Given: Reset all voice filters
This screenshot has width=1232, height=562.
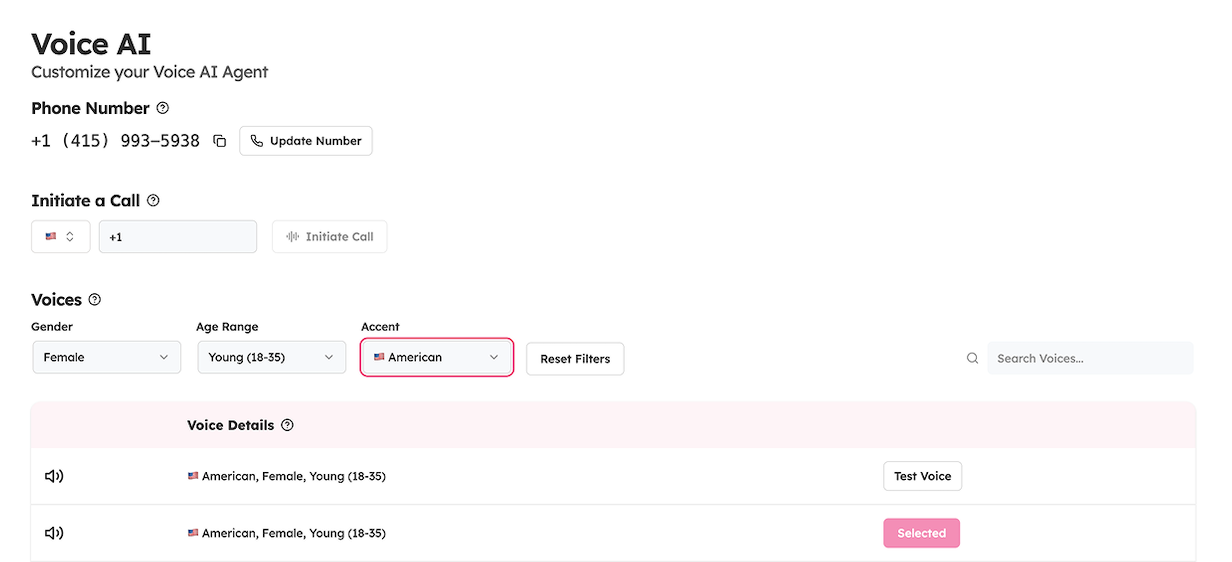Looking at the screenshot, I should (575, 359).
